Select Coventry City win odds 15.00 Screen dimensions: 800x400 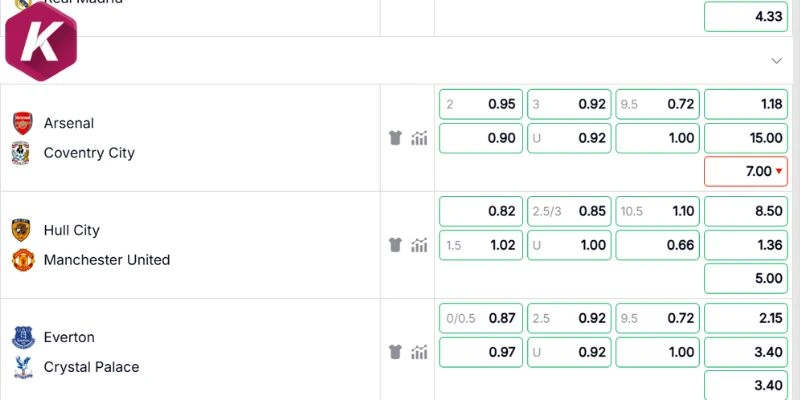pyautogui.click(x=746, y=138)
